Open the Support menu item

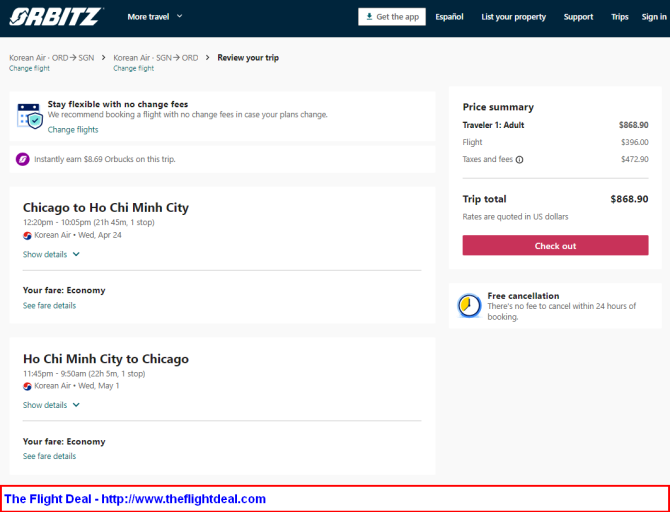578,17
